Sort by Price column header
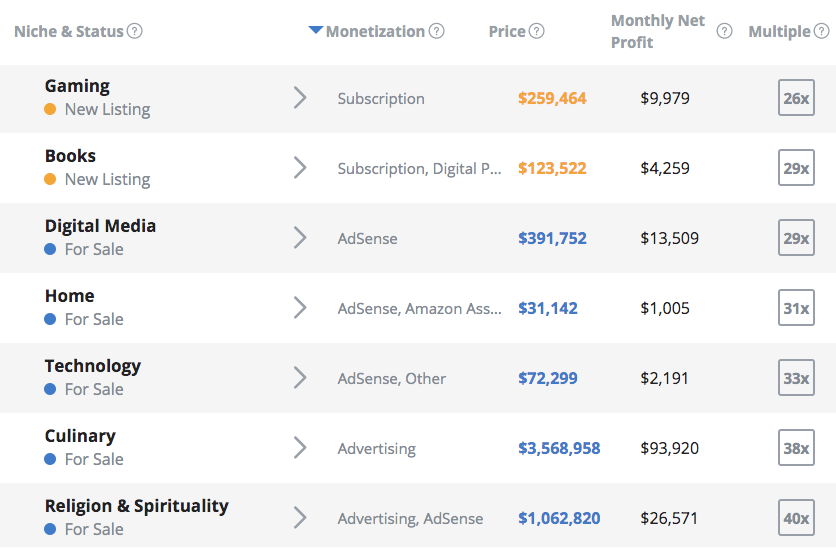The height and width of the screenshot is (549, 836). point(507,31)
